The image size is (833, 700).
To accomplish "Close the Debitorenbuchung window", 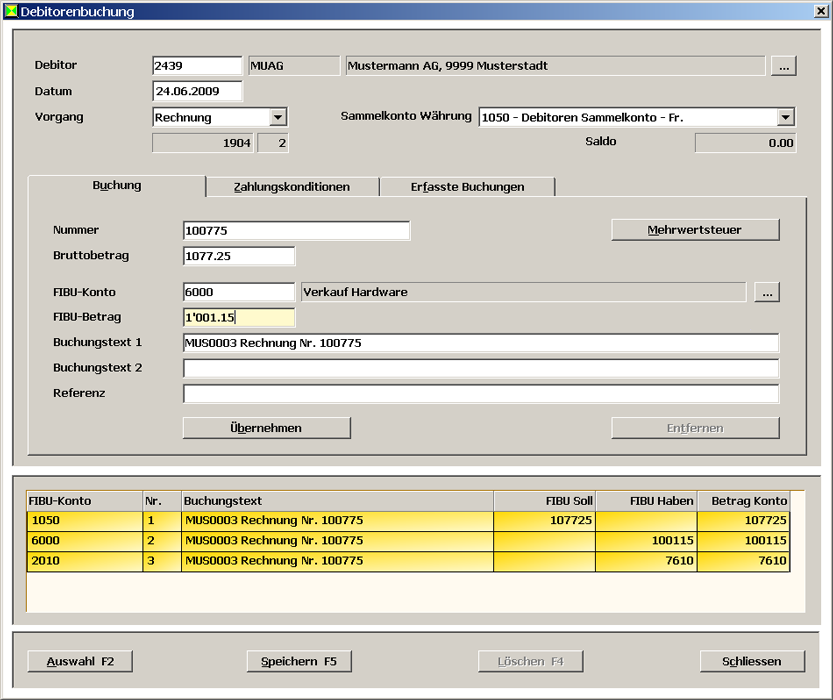I will pyautogui.click(x=821, y=12).
